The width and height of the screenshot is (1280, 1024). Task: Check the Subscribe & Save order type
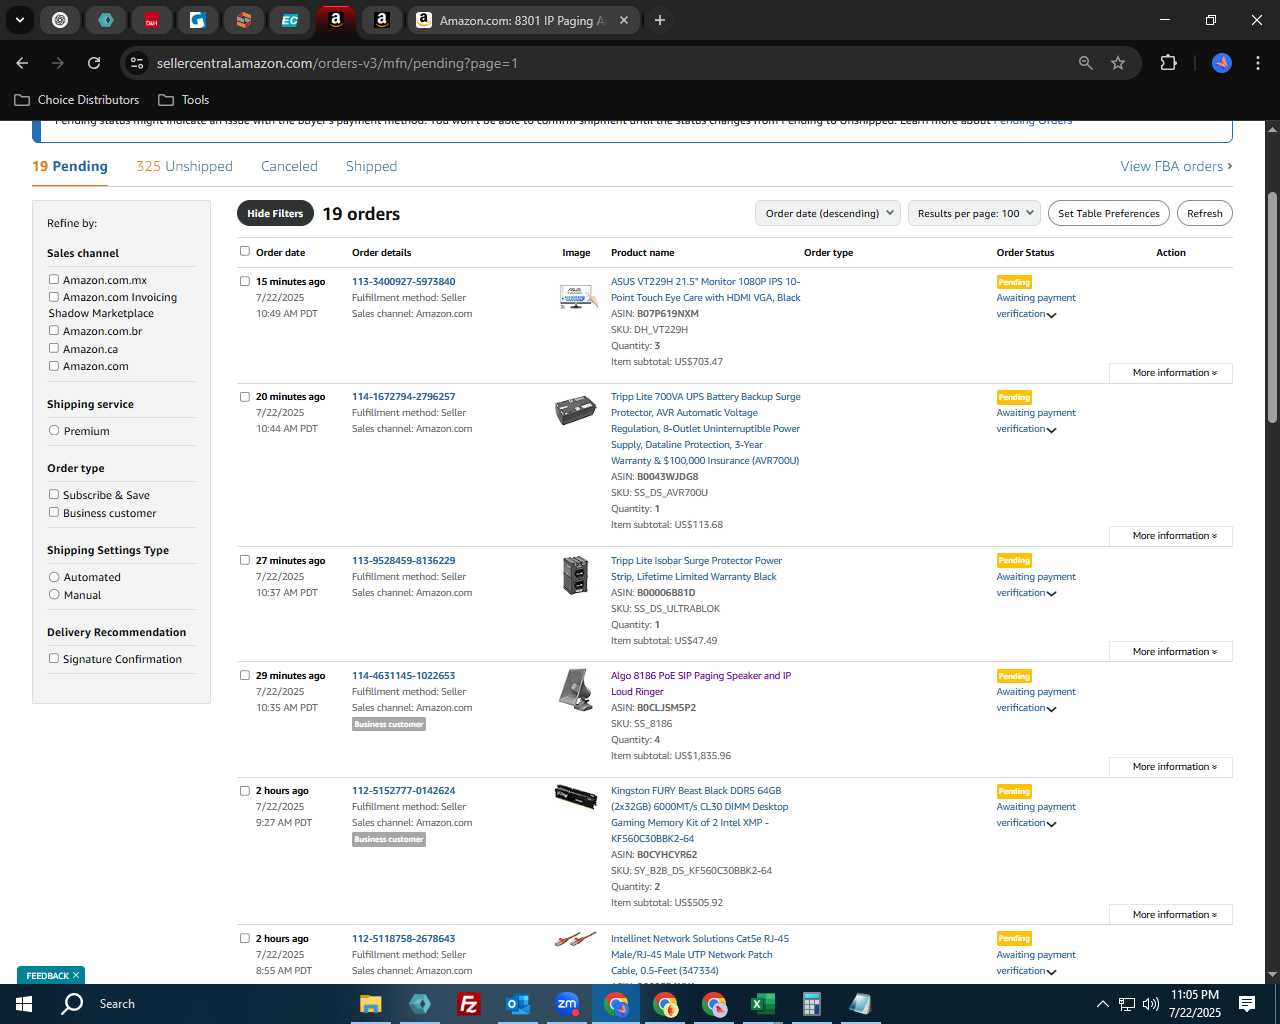54,494
